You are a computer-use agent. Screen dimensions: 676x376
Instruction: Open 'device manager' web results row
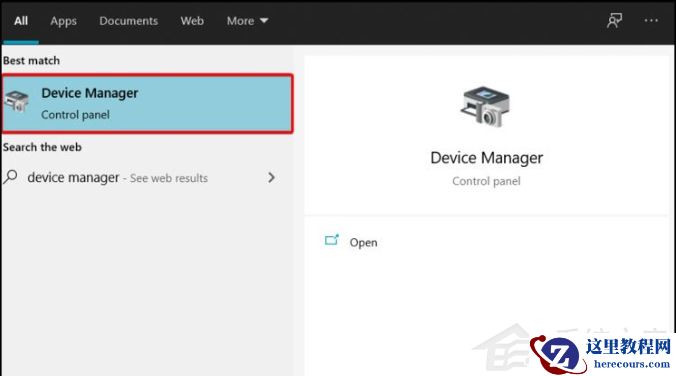tap(140, 178)
